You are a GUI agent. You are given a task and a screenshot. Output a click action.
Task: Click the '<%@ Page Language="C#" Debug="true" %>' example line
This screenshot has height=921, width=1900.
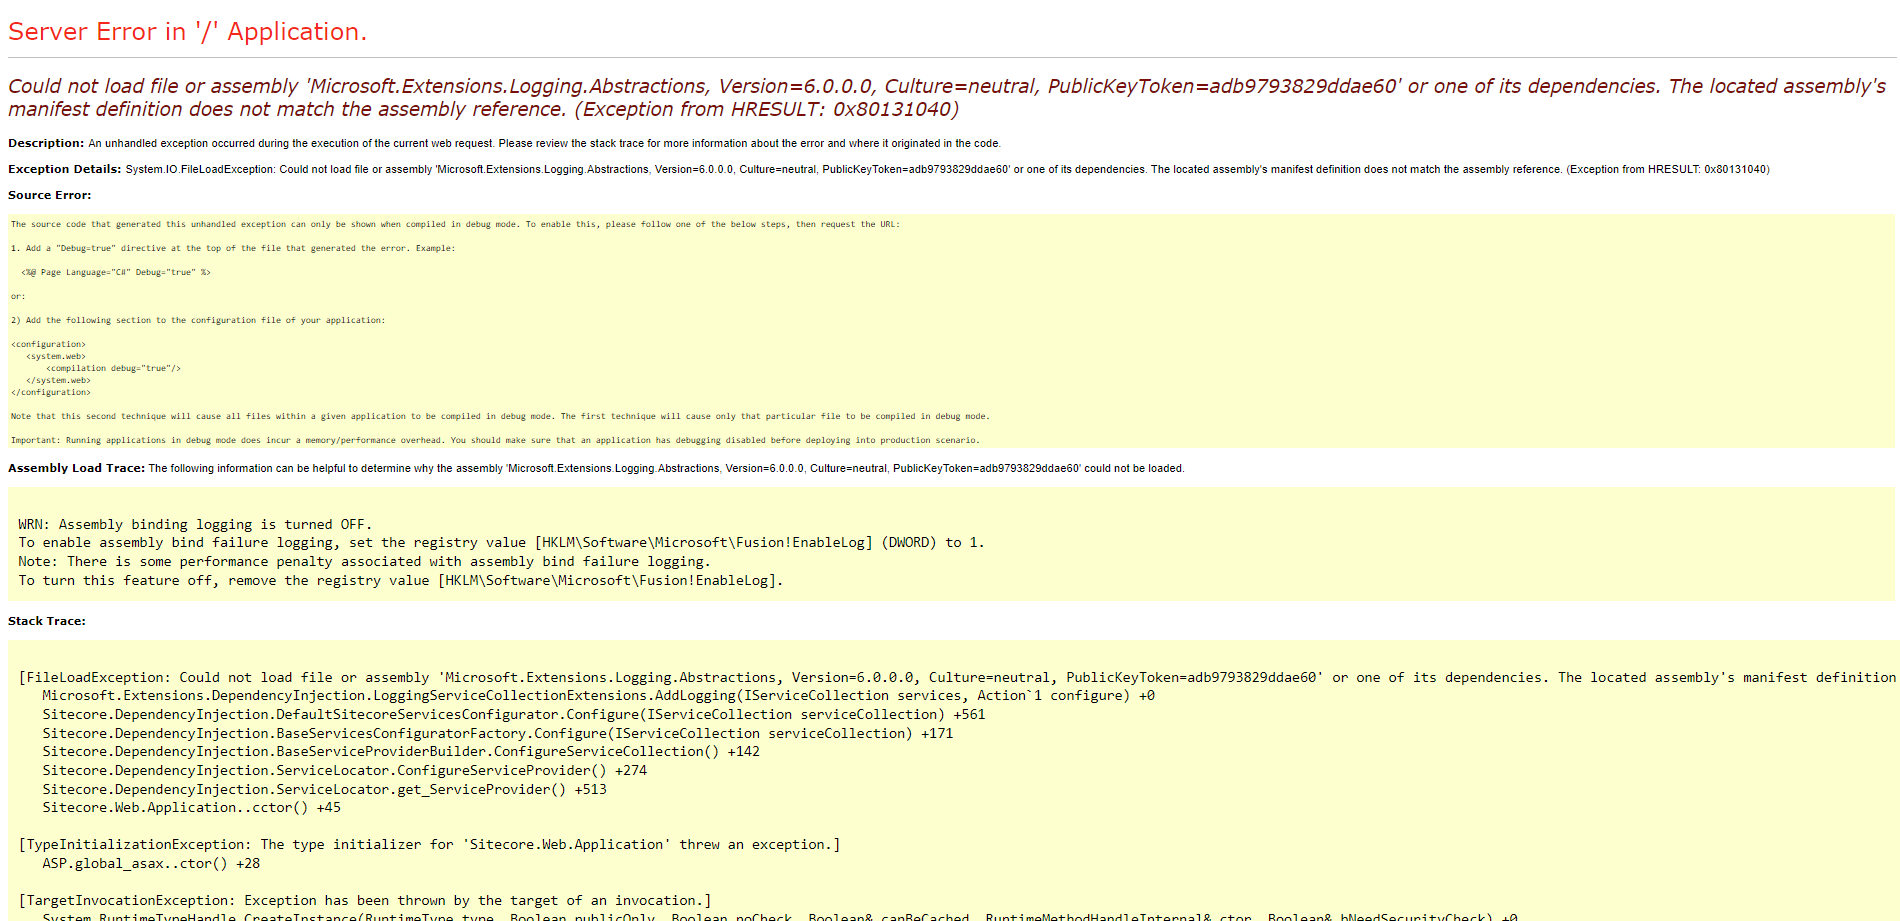pos(116,272)
